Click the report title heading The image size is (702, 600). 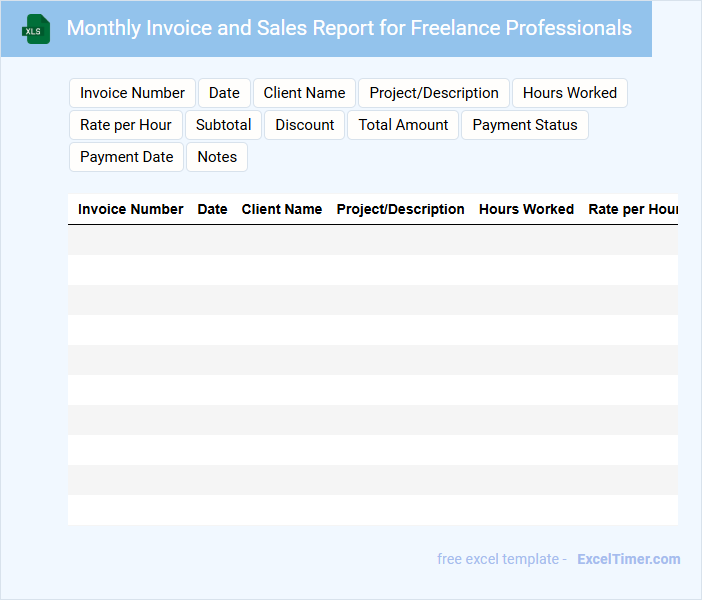349,28
